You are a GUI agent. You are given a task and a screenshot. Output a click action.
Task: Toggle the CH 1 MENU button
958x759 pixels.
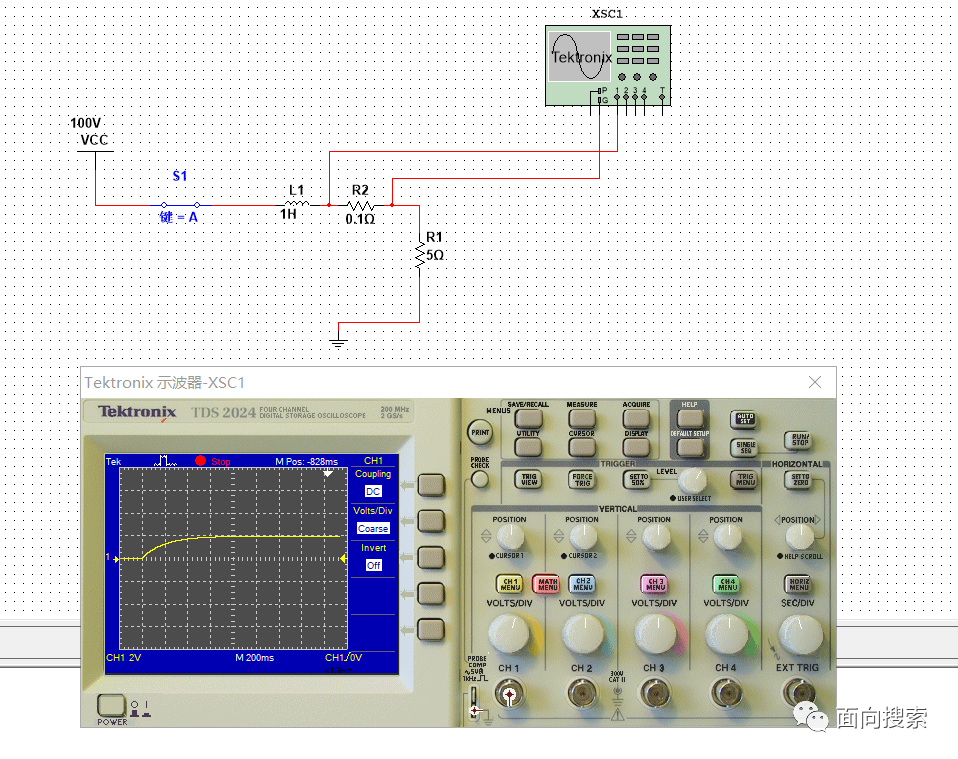pyautogui.click(x=510, y=584)
